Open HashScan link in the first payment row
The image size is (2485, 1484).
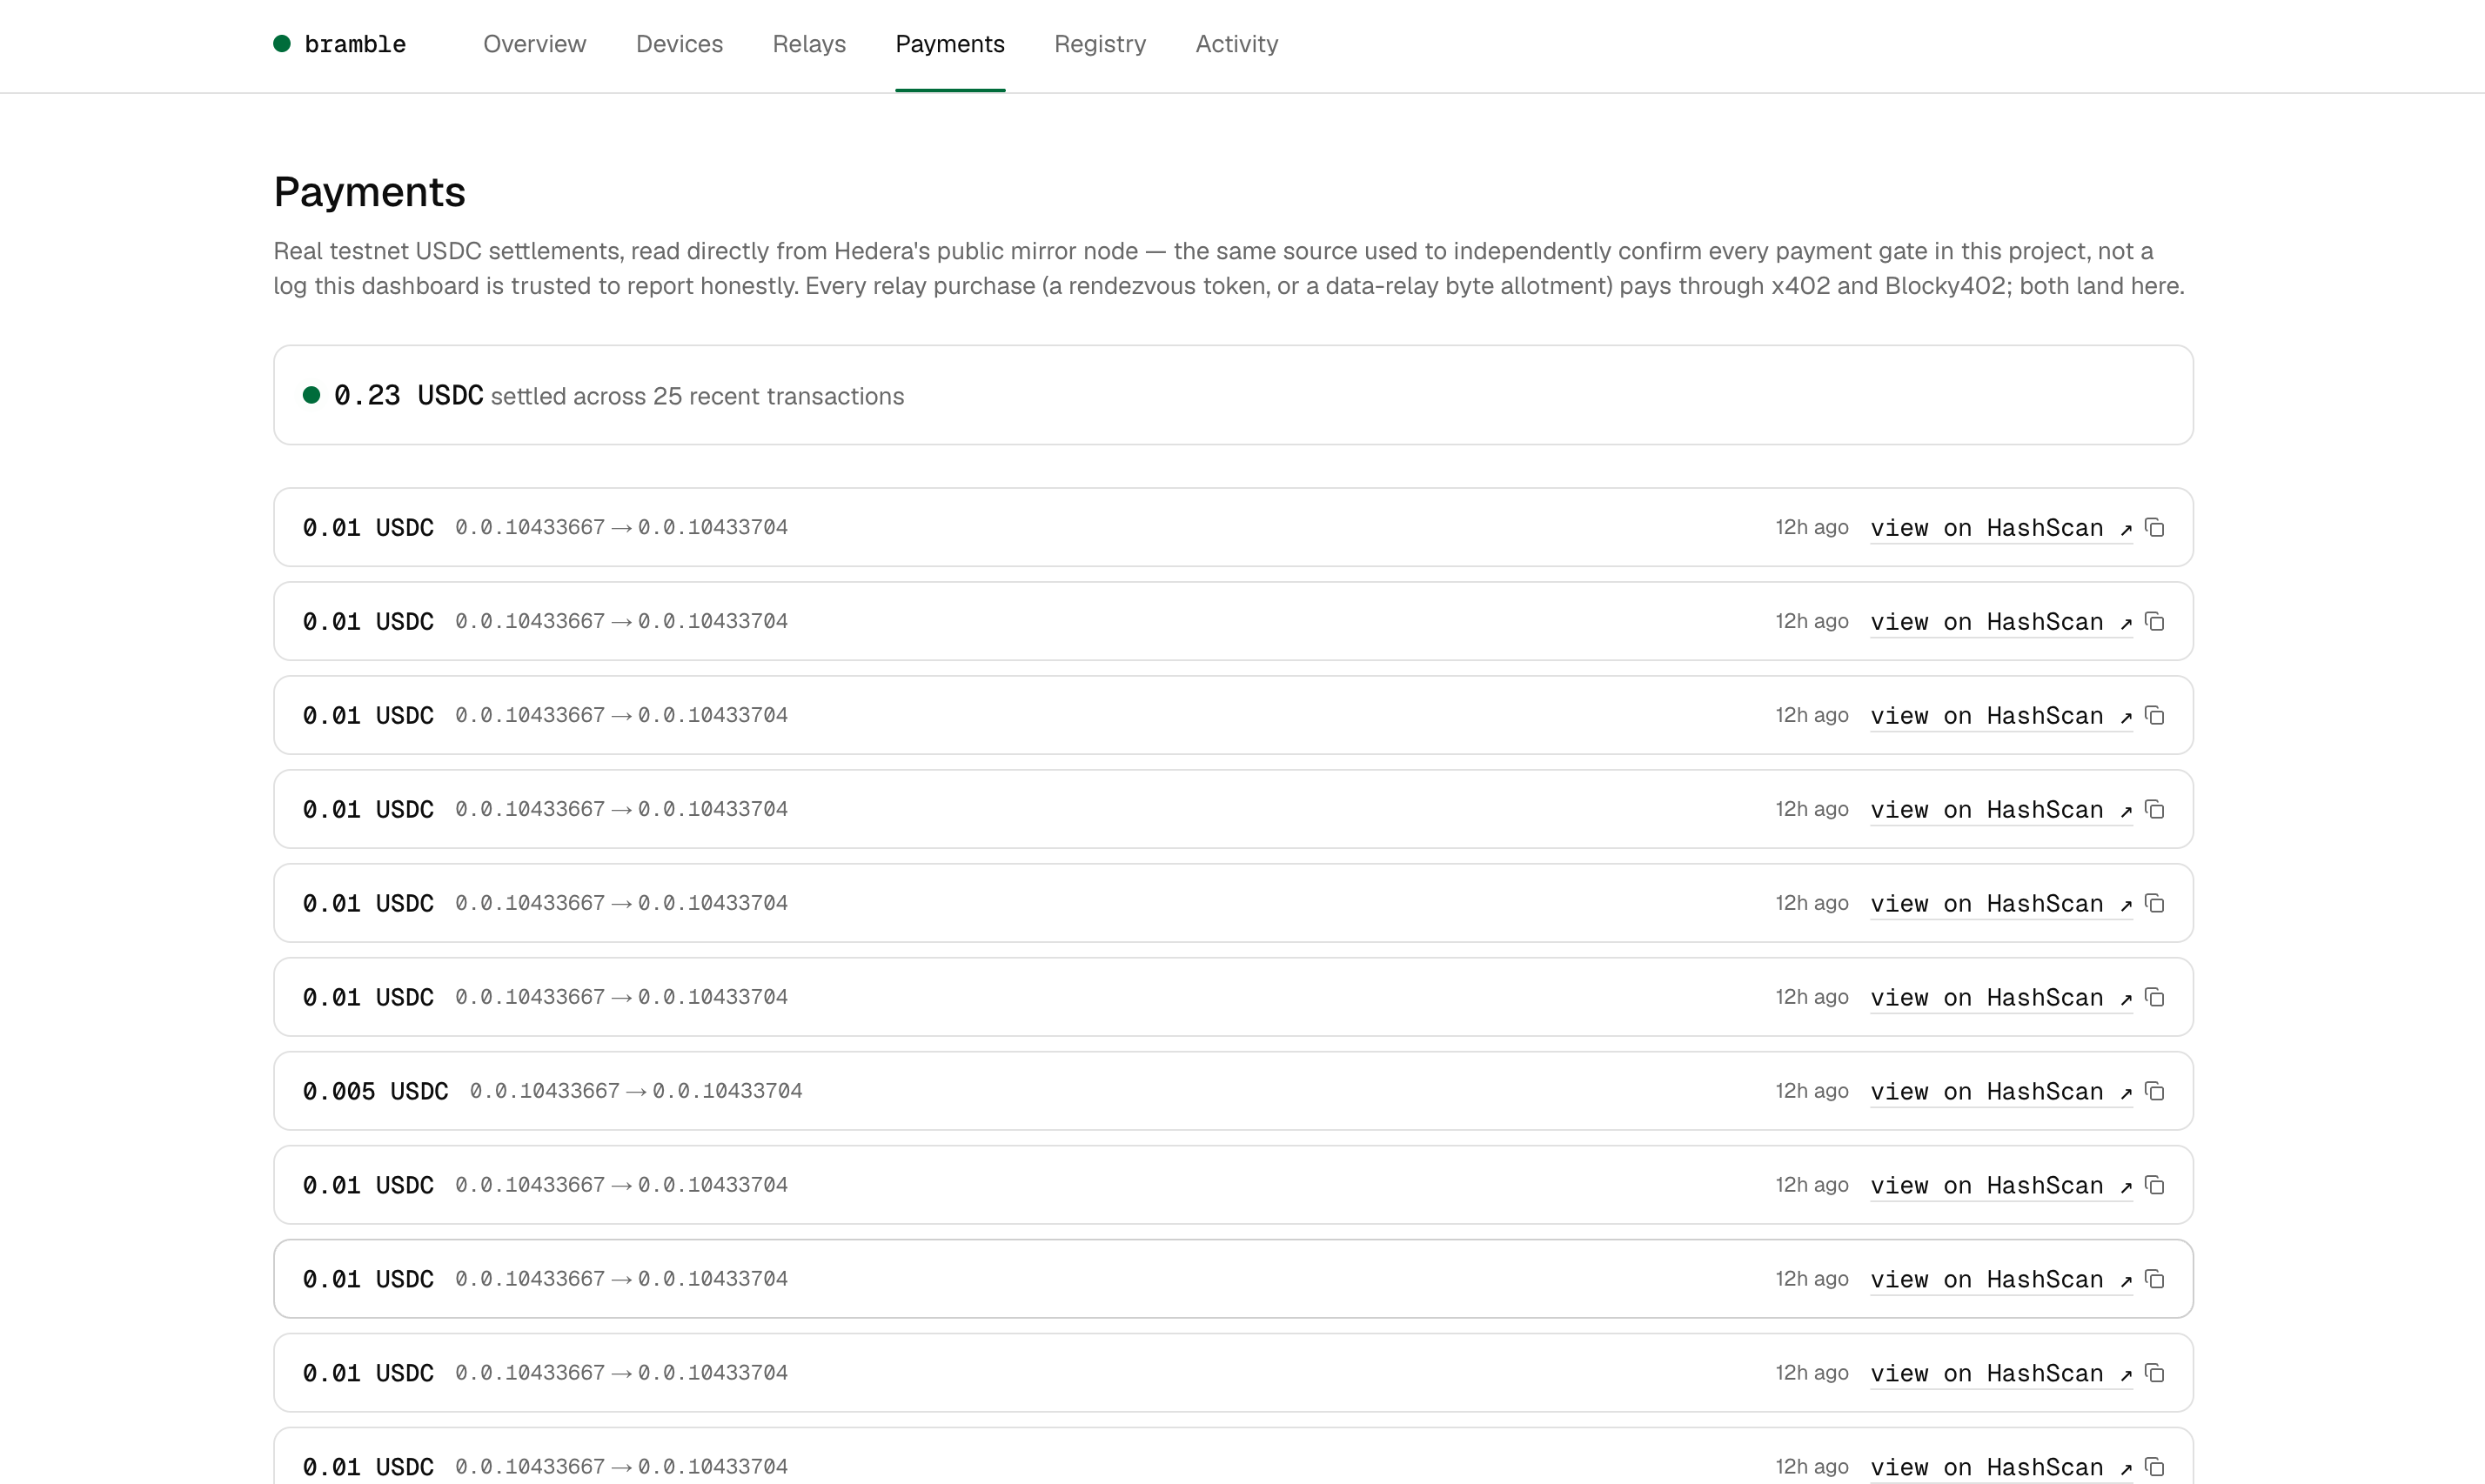point(2001,527)
